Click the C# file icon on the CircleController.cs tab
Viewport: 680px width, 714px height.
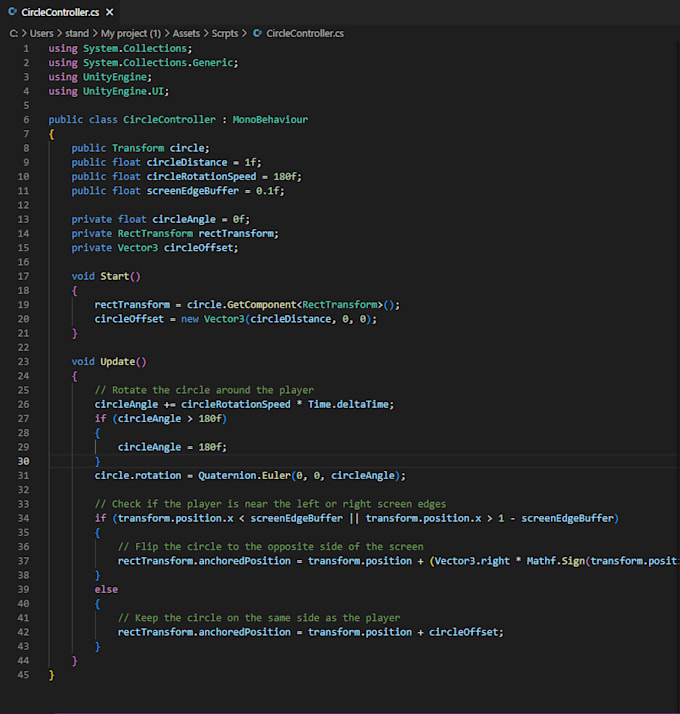click(x=12, y=12)
